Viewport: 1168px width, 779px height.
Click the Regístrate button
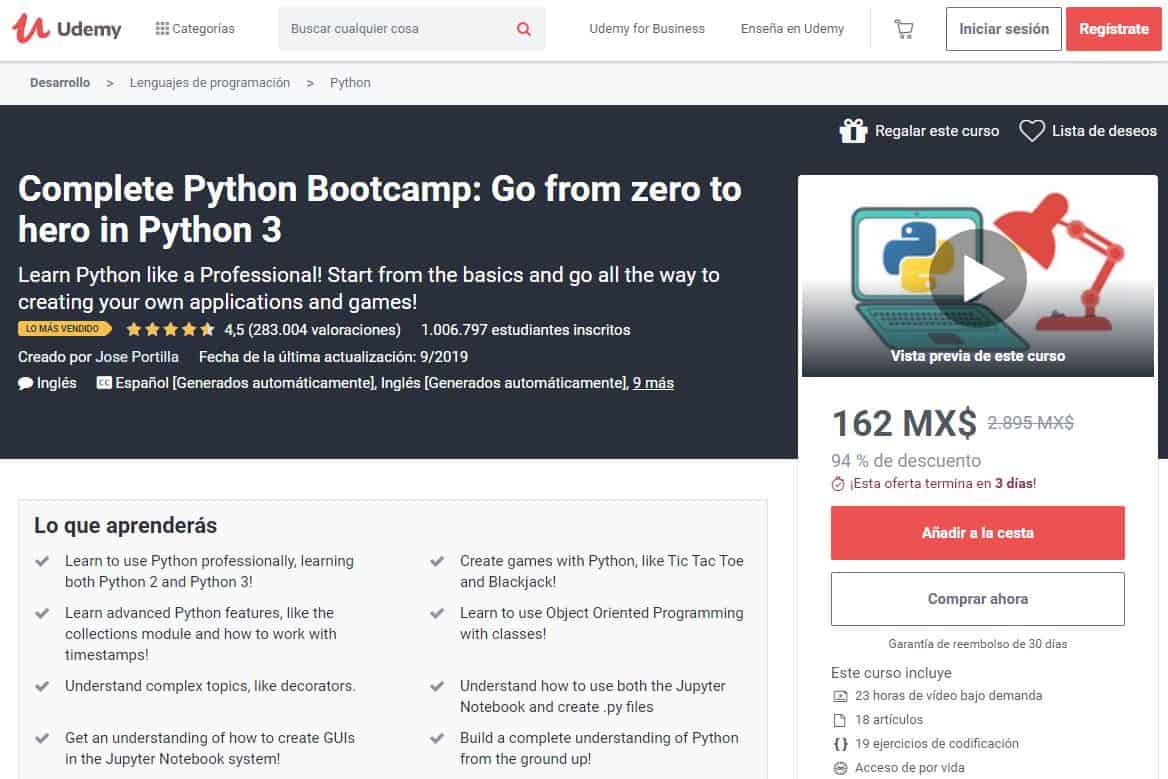pyautogui.click(x=1114, y=29)
